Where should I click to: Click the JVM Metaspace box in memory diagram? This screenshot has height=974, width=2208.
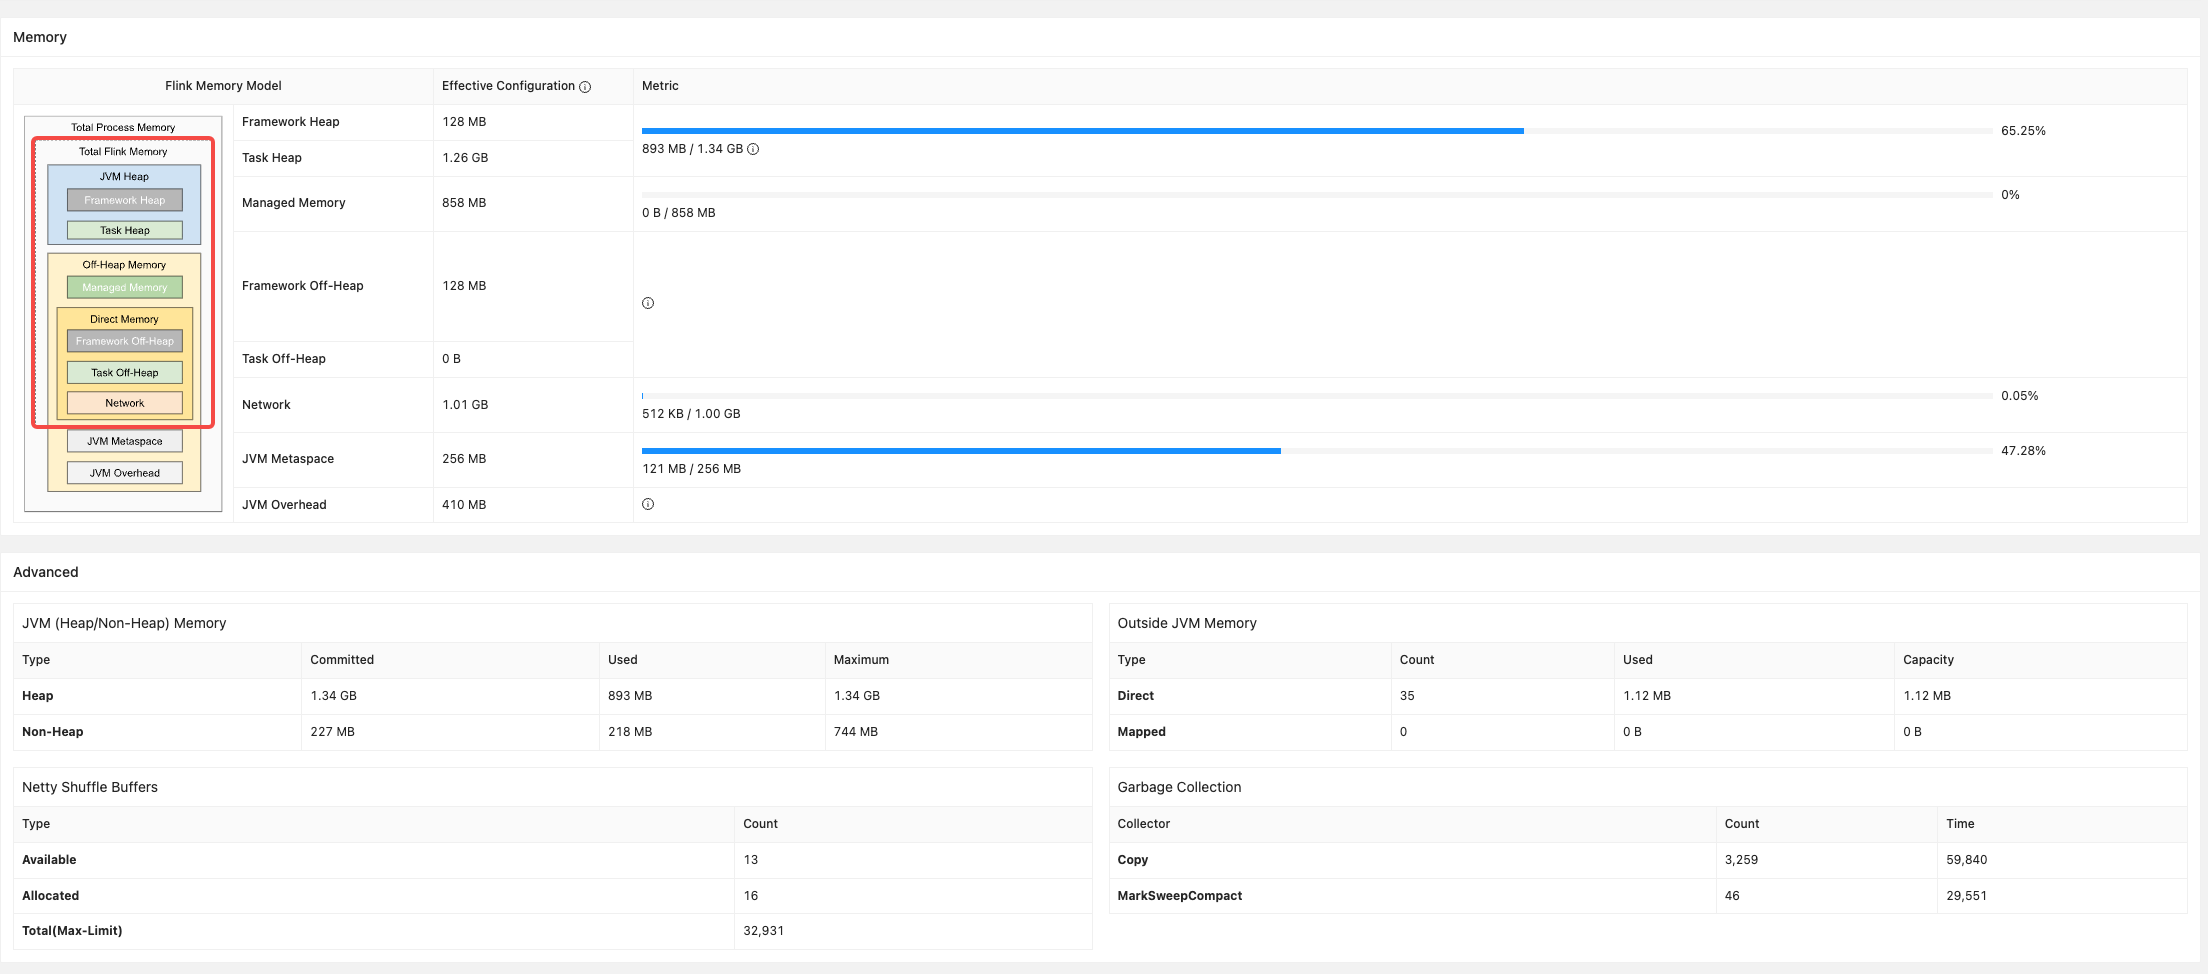pos(125,441)
